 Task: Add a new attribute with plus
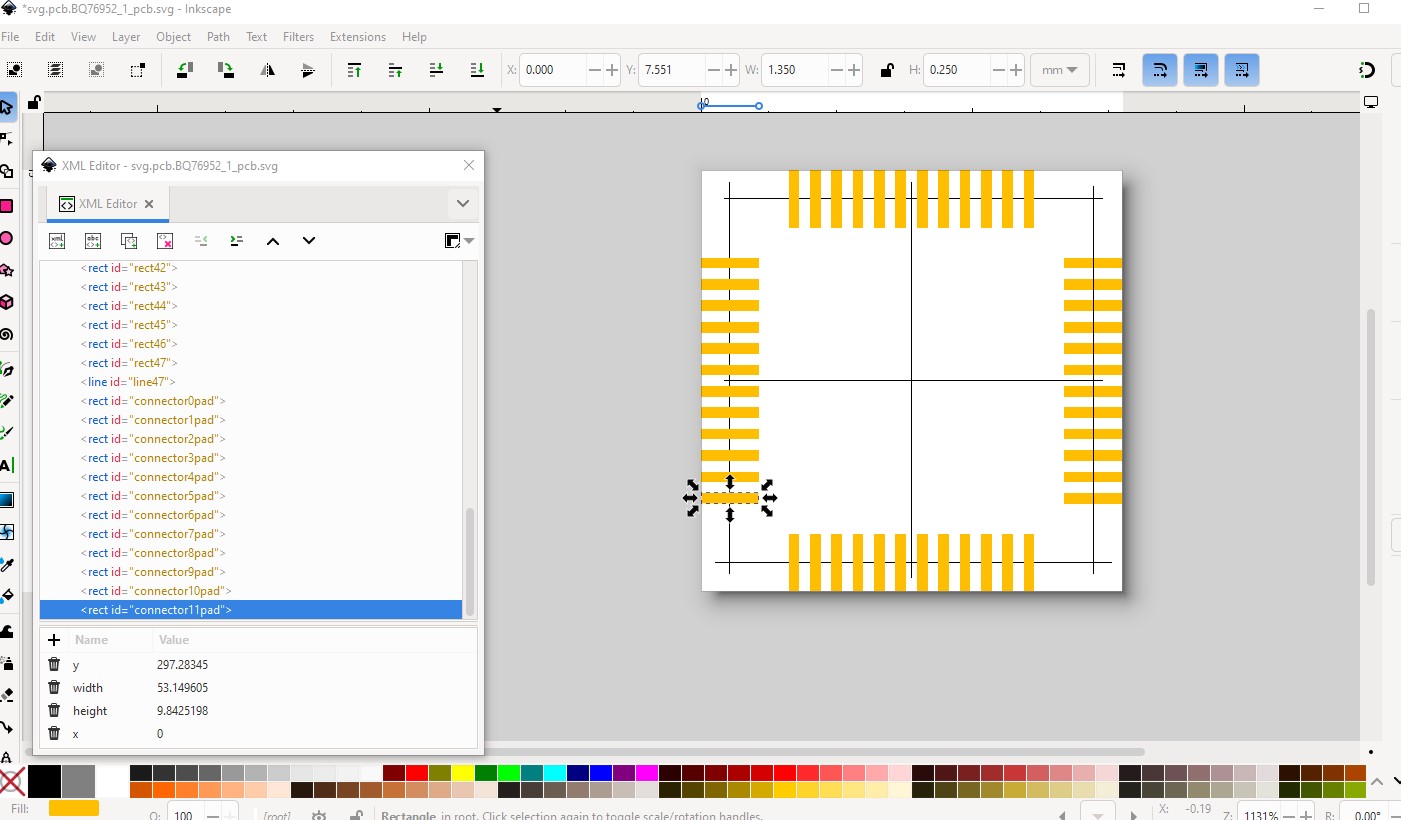click(54, 640)
